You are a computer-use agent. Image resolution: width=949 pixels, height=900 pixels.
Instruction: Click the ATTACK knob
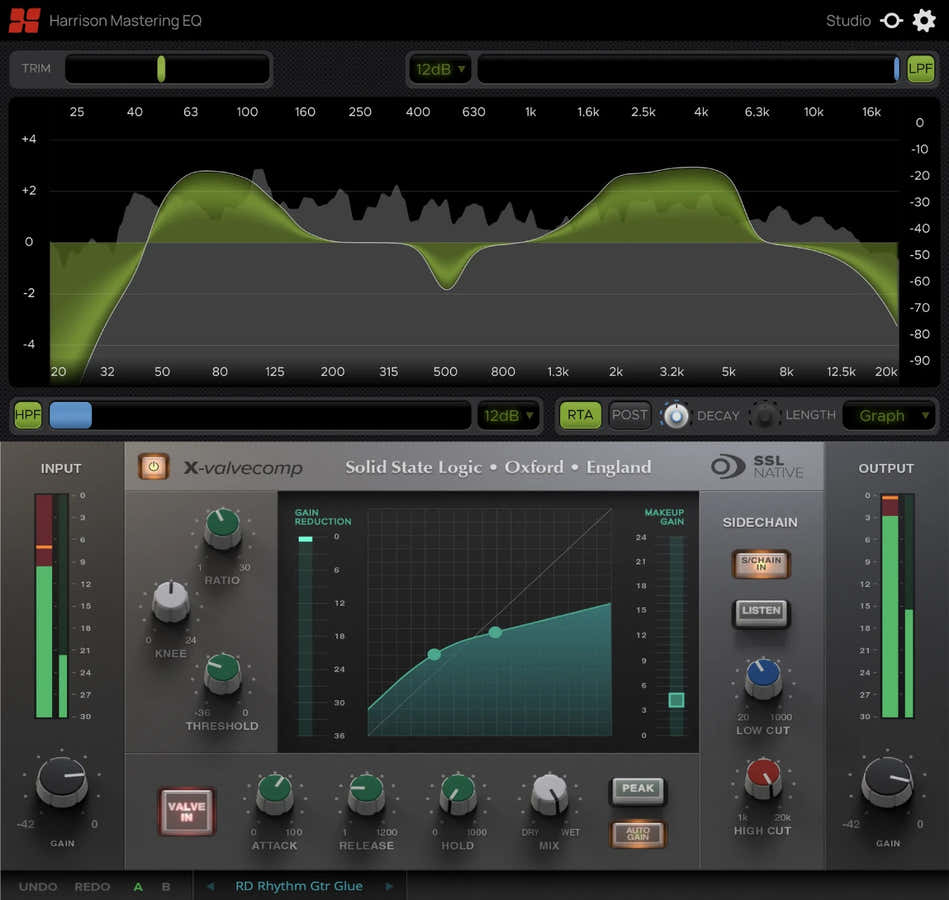click(x=275, y=793)
